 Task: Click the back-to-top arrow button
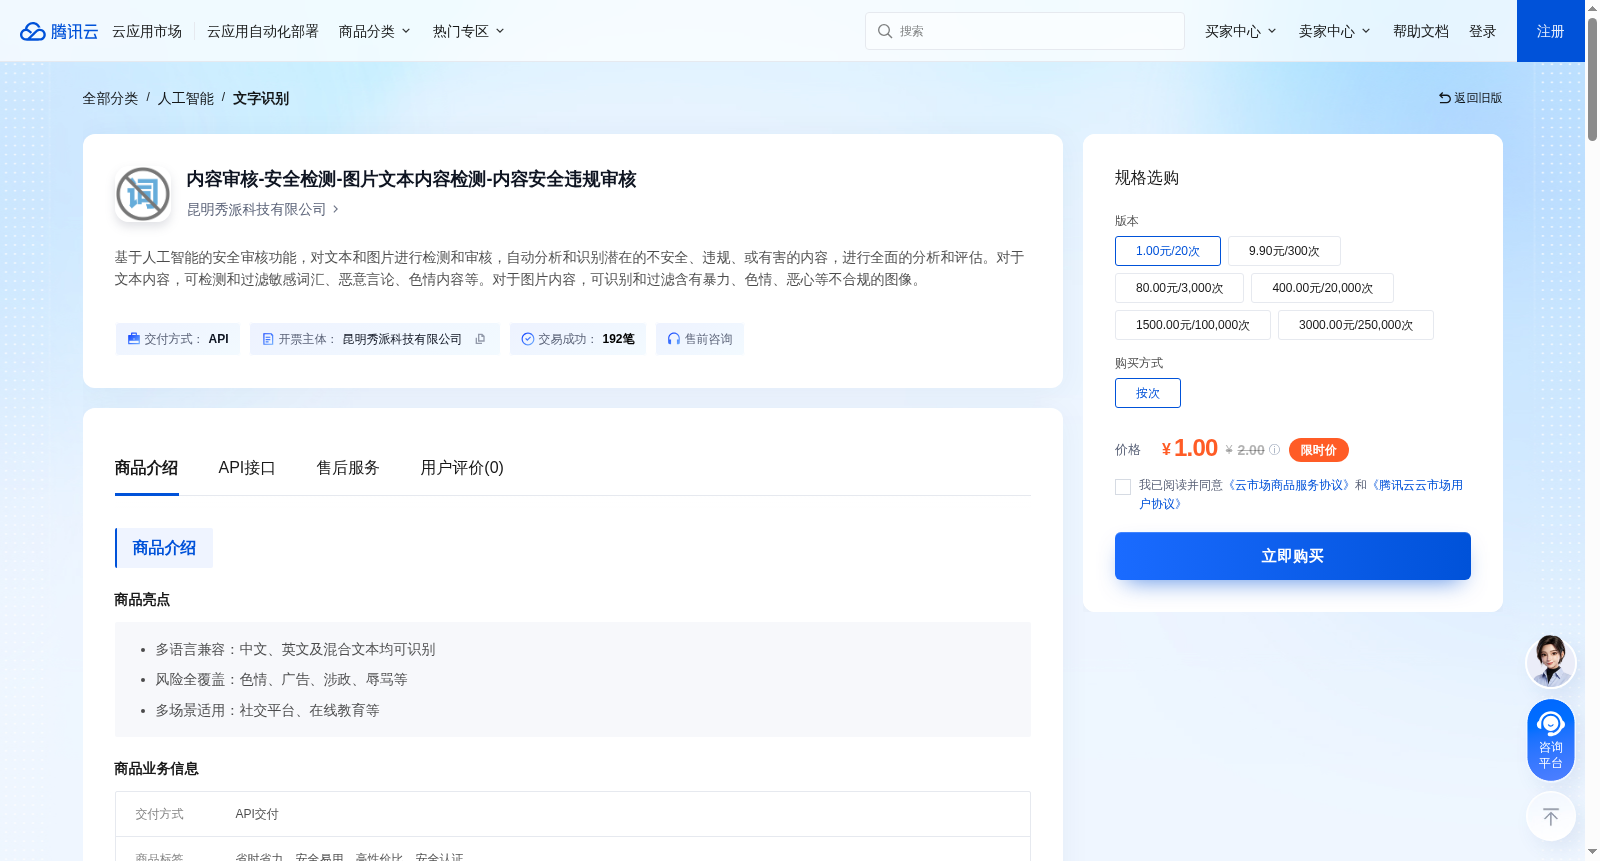click(1551, 817)
